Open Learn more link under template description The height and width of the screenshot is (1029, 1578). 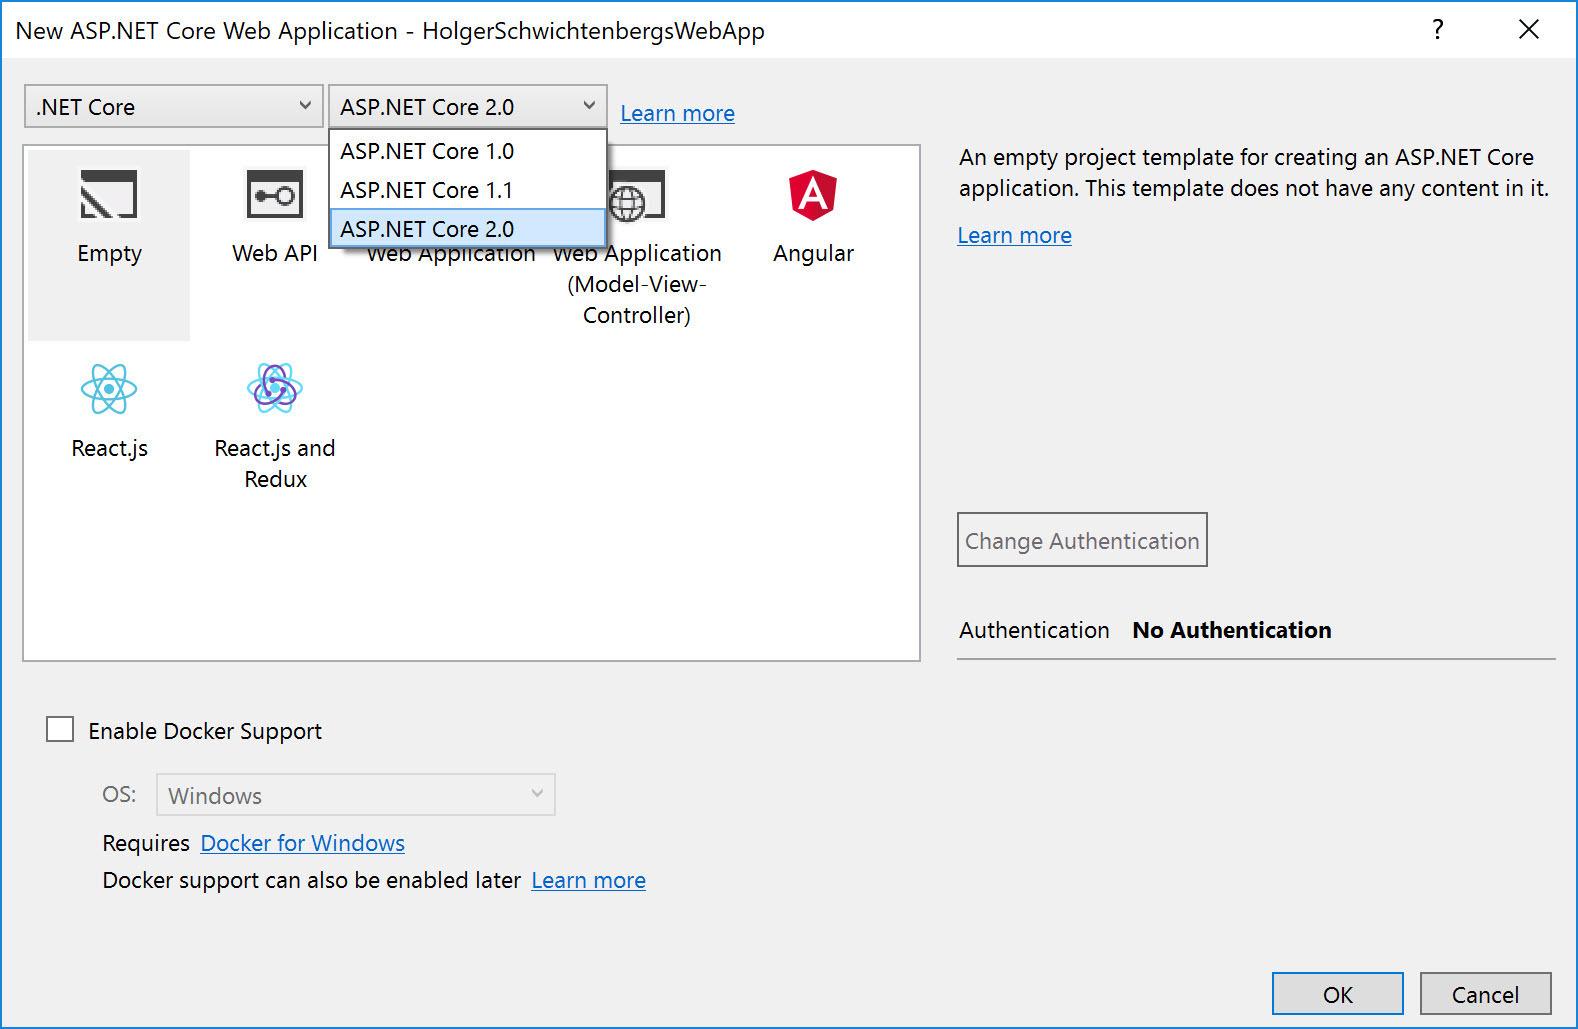1014,235
